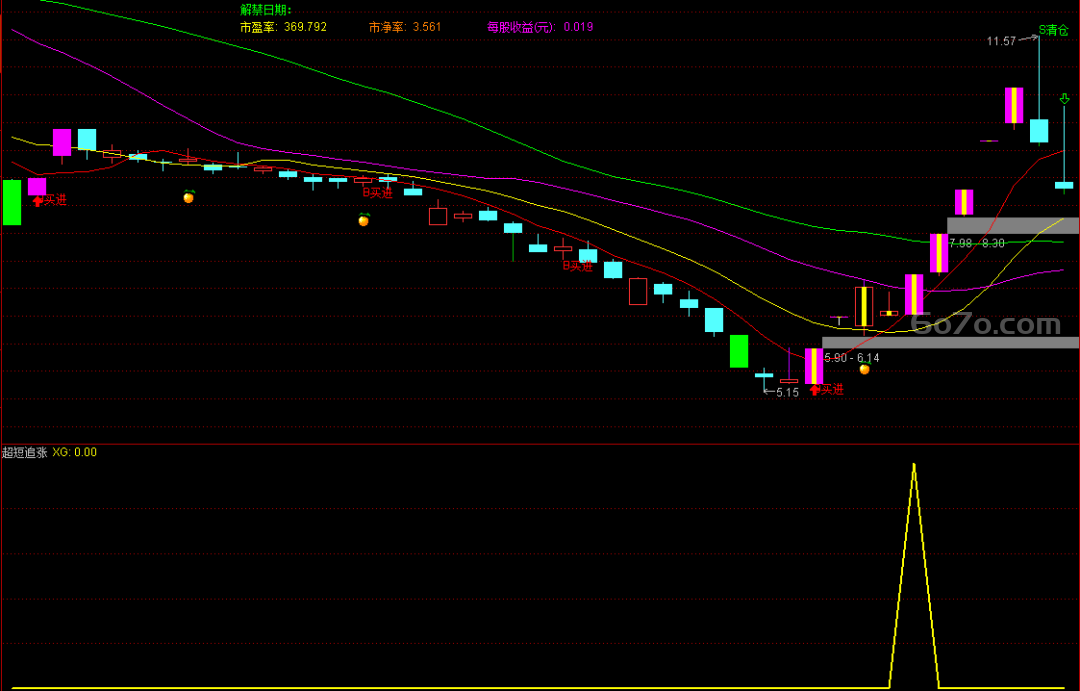Click solid green candle before the 5.15 low
This screenshot has height=691, width=1080.
click(x=739, y=351)
